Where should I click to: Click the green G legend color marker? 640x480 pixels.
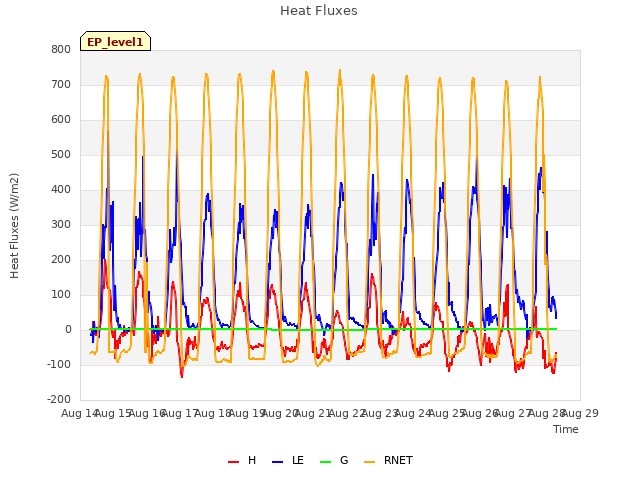click(x=326, y=462)
